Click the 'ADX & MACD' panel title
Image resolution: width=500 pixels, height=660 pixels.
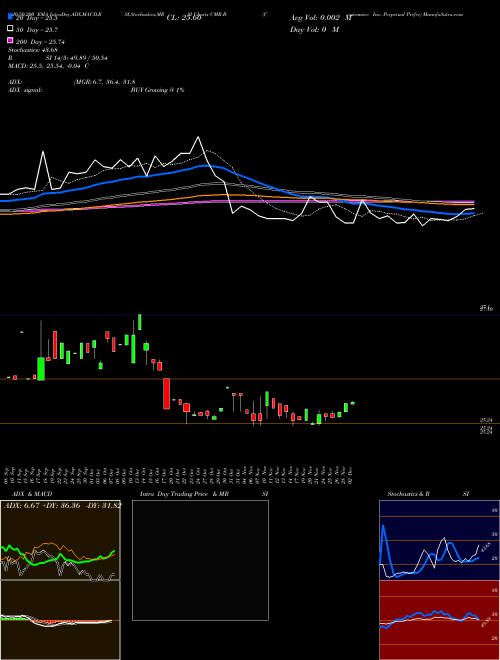(x=32, y=494)
